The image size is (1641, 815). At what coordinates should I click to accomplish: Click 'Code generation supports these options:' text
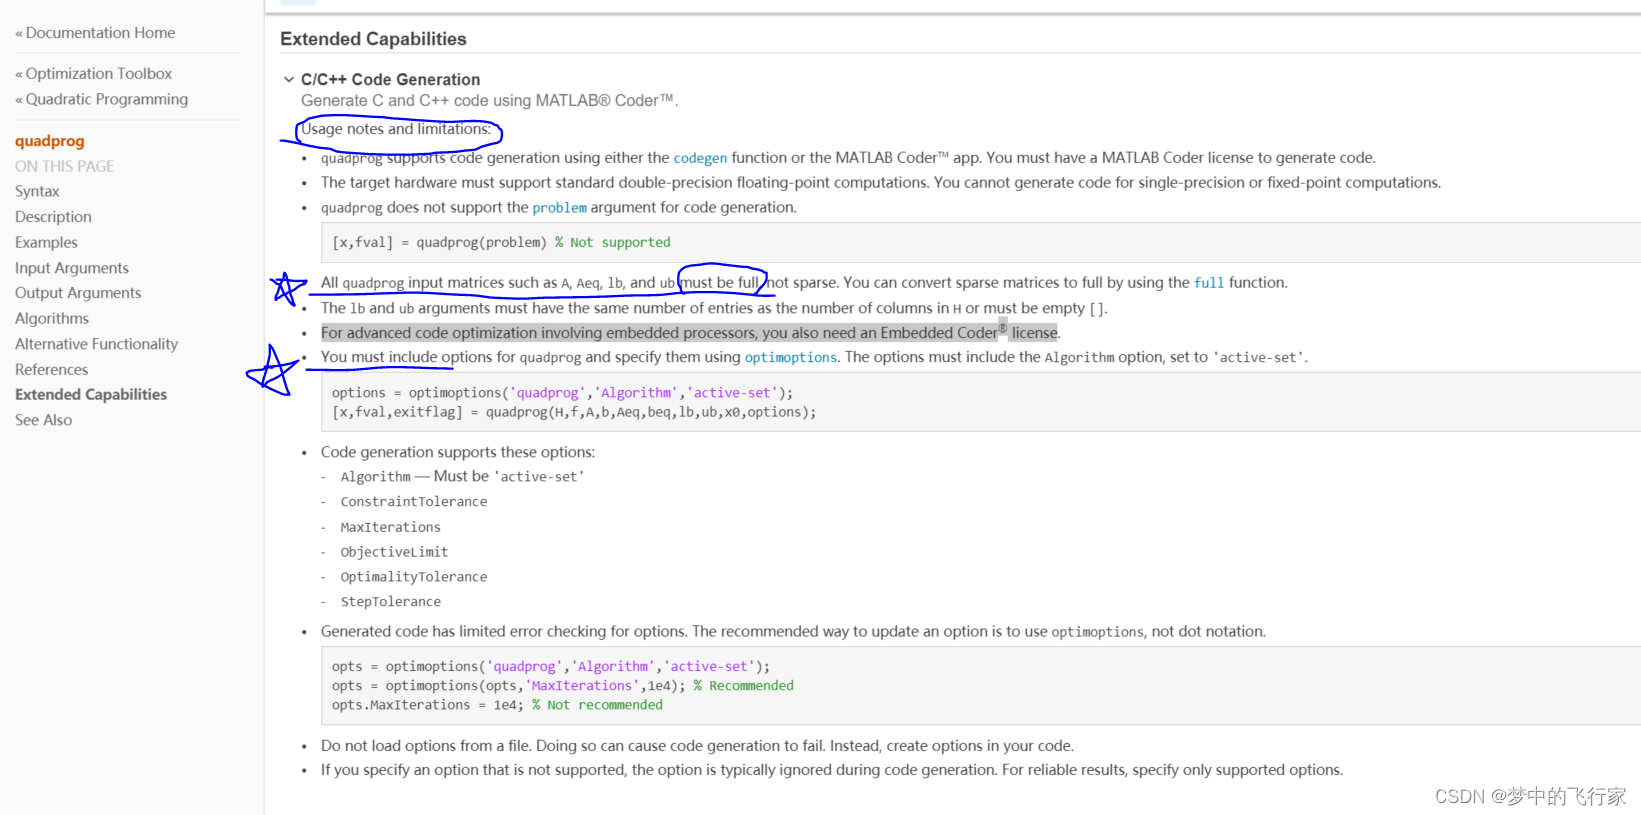458,452
